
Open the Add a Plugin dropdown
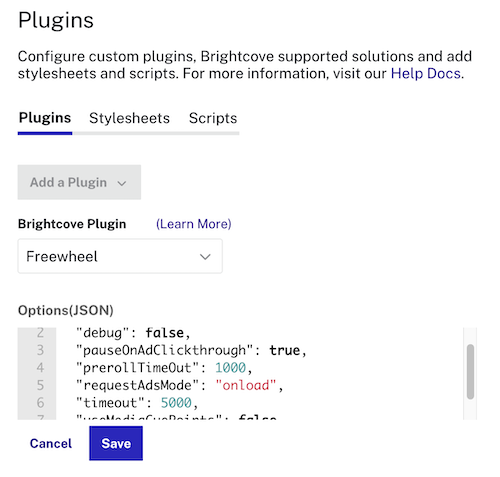pyautogui.click(x=79, y=182)
